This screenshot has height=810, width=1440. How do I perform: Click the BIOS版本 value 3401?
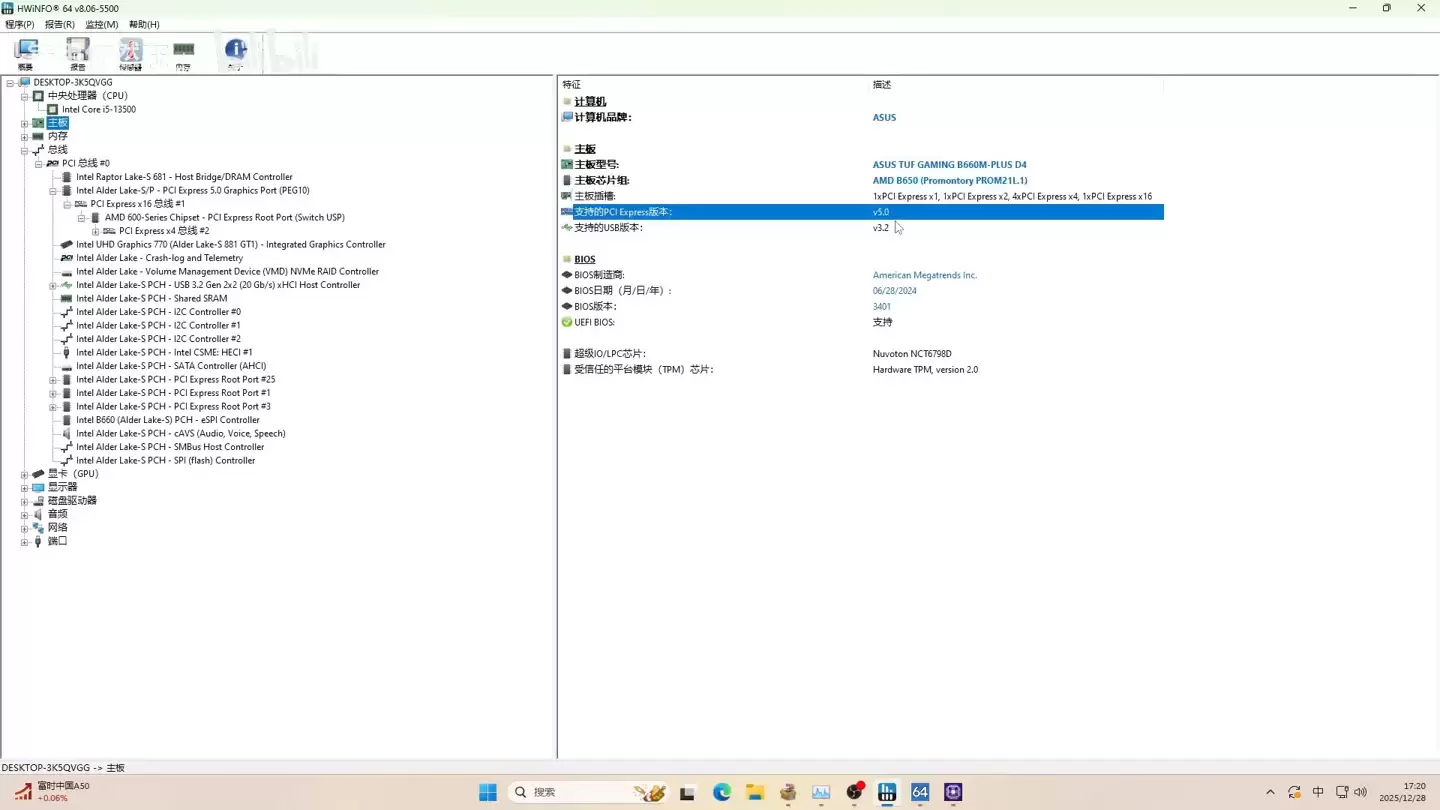(x=881, y=306)
